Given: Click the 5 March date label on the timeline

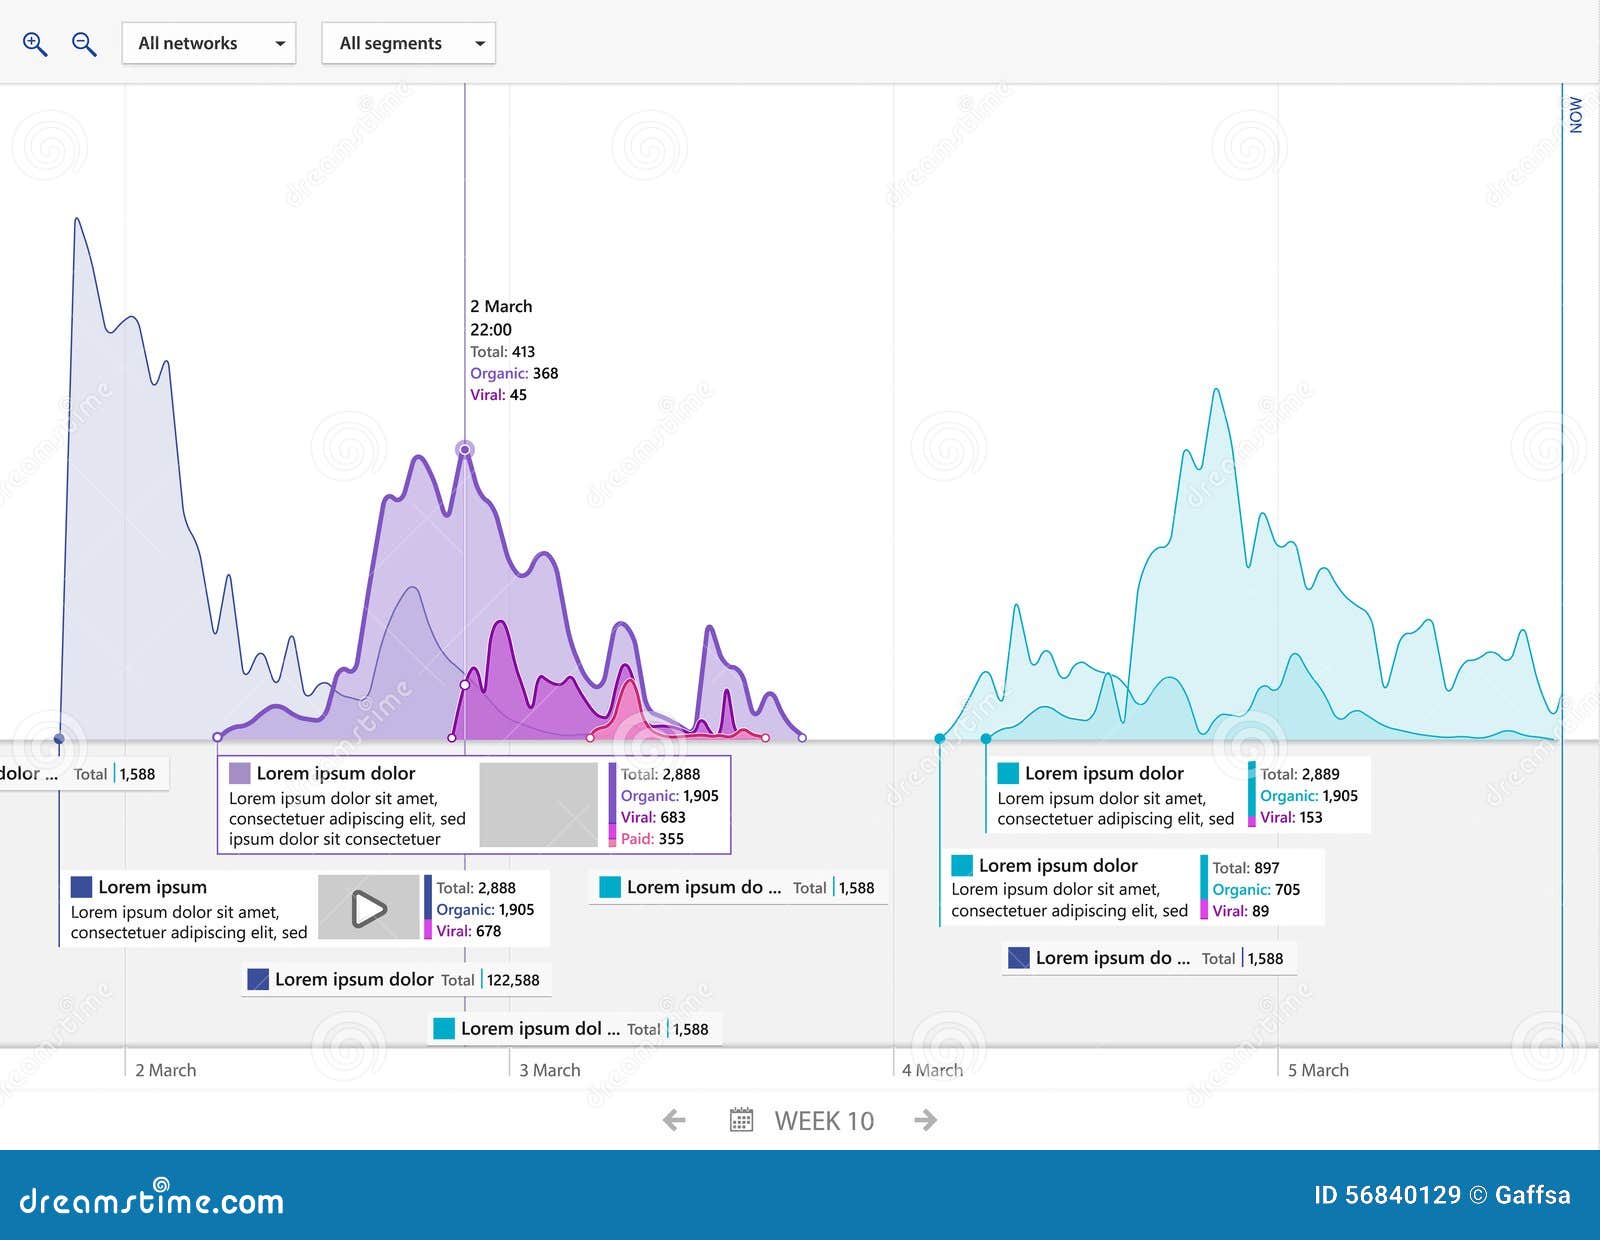Looking at the screenshot, I should (1318, 1070).
